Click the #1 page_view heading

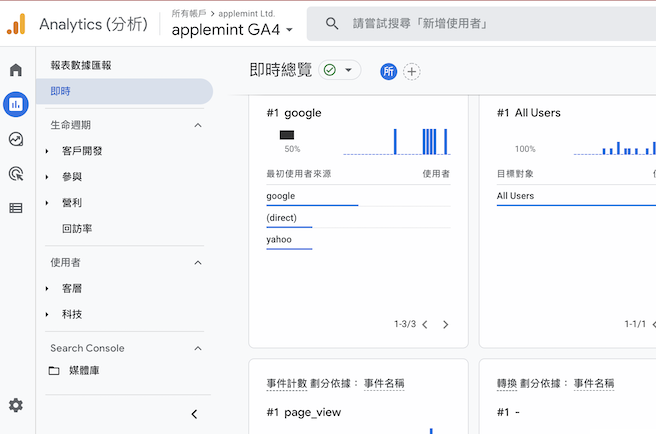[x=304, y=413]
